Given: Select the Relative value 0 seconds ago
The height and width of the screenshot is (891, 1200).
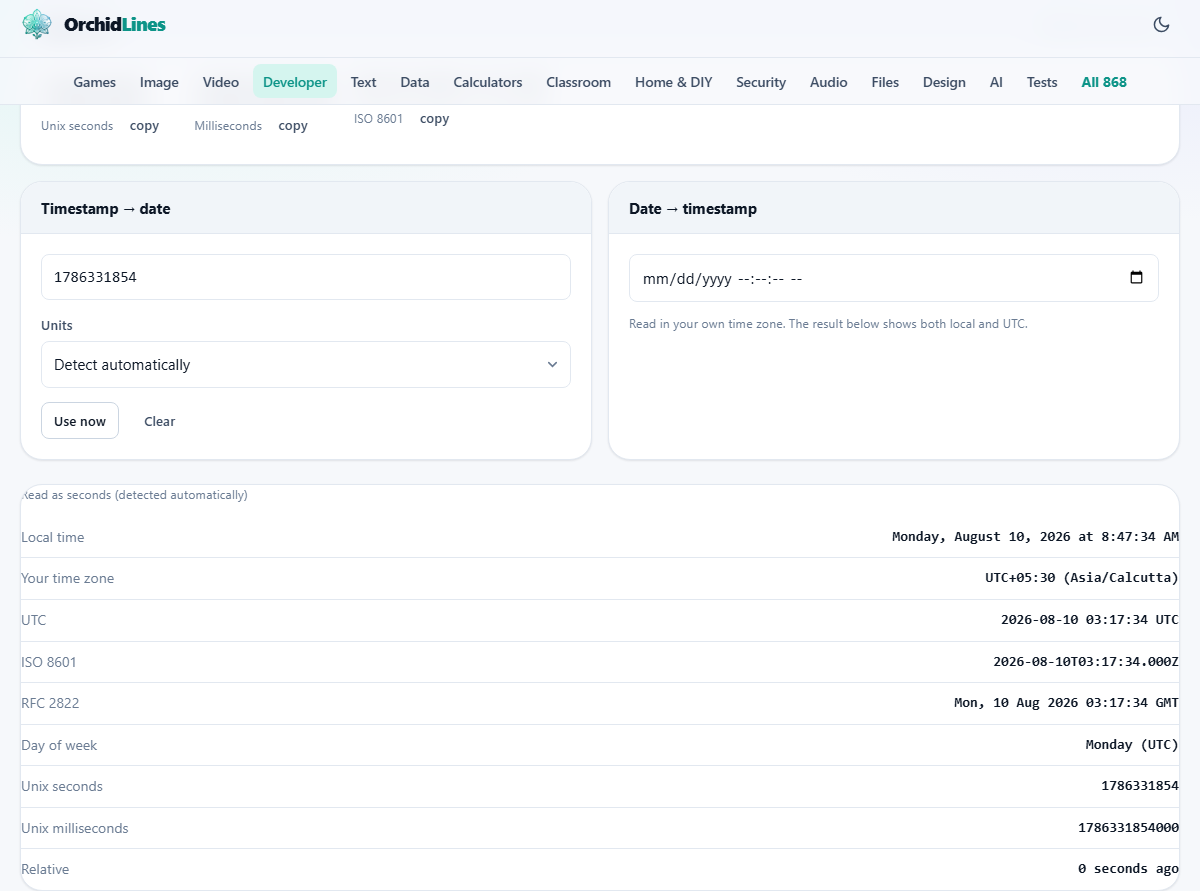Looking at the screenshot, I should (1129, 869).
